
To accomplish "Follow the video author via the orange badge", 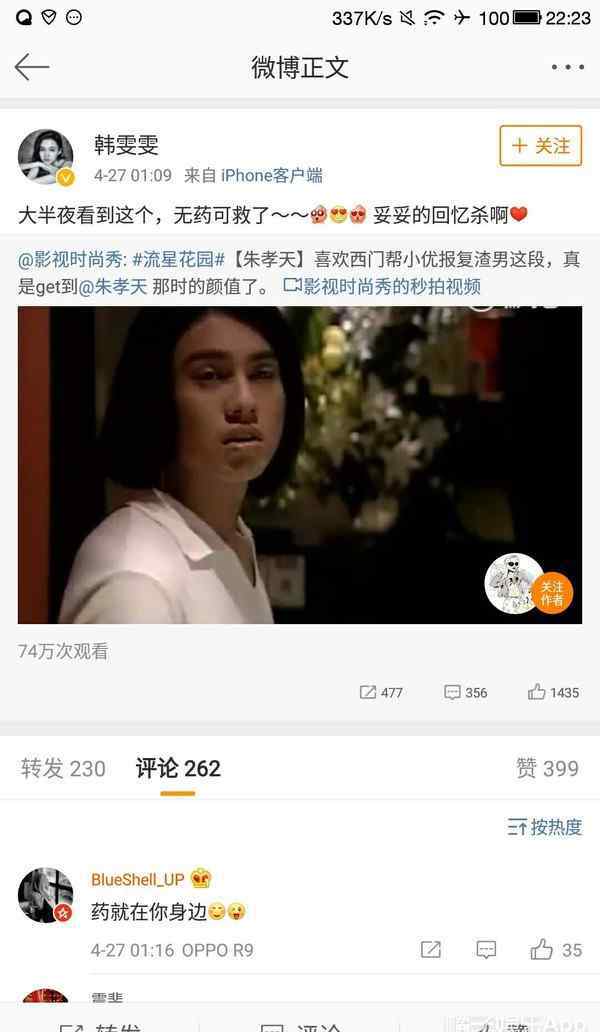I will (x=551, y=593).
